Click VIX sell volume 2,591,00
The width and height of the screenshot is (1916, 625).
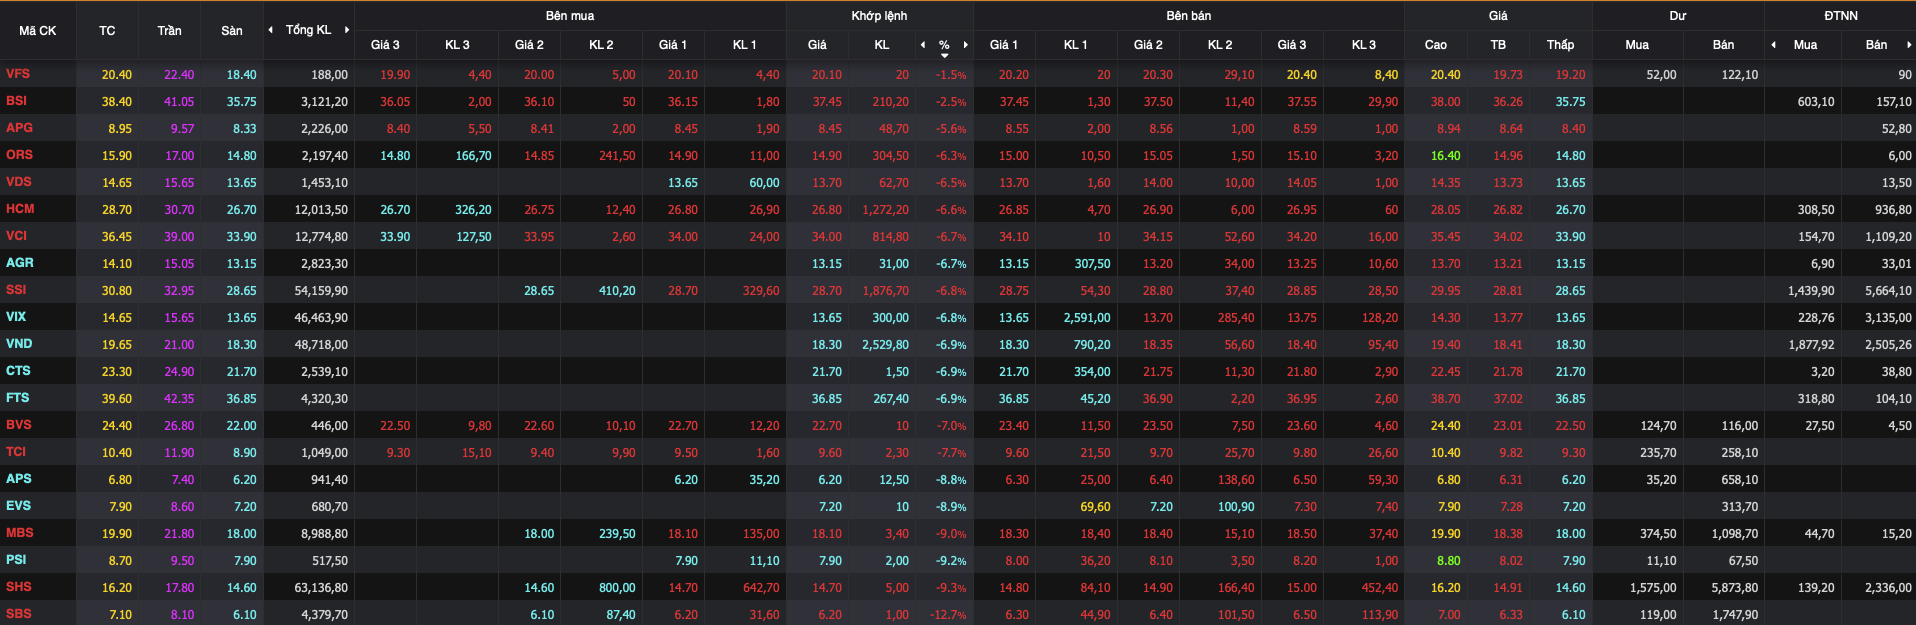[x=1087, y=318]
